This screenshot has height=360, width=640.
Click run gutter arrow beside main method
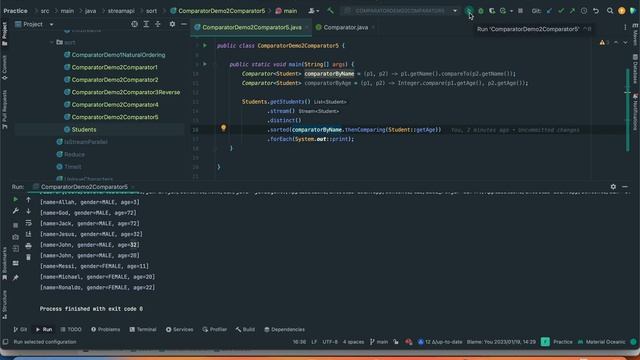click(x=205, y=64)
